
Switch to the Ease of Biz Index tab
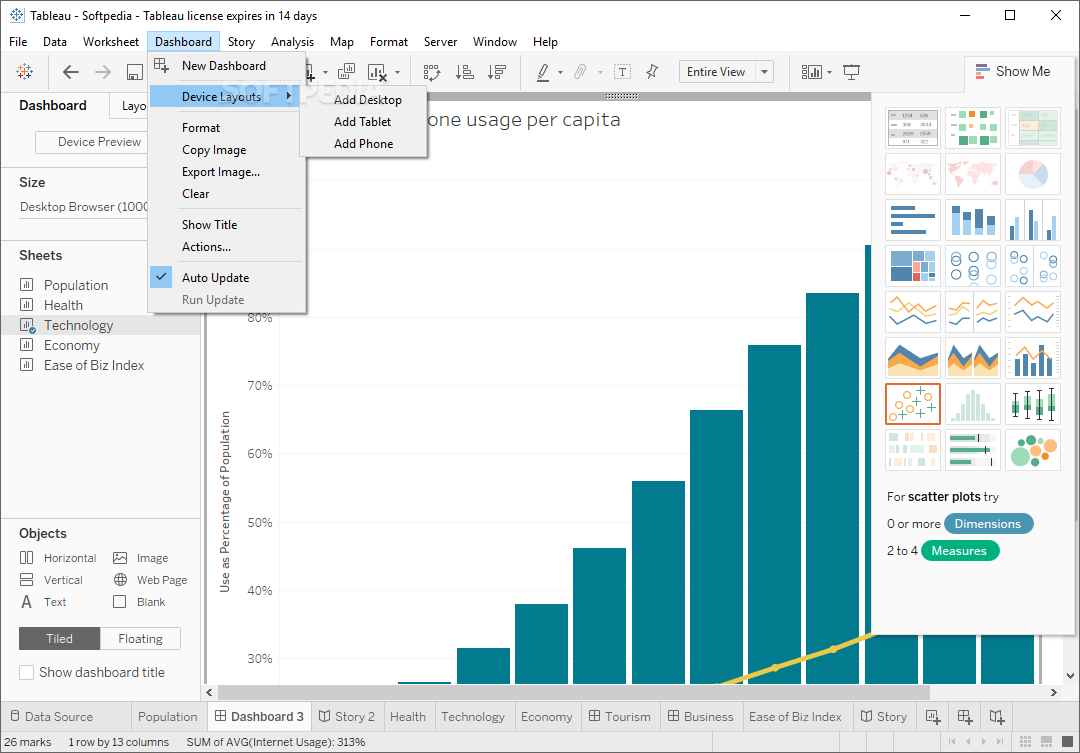[x=795, y=717]
